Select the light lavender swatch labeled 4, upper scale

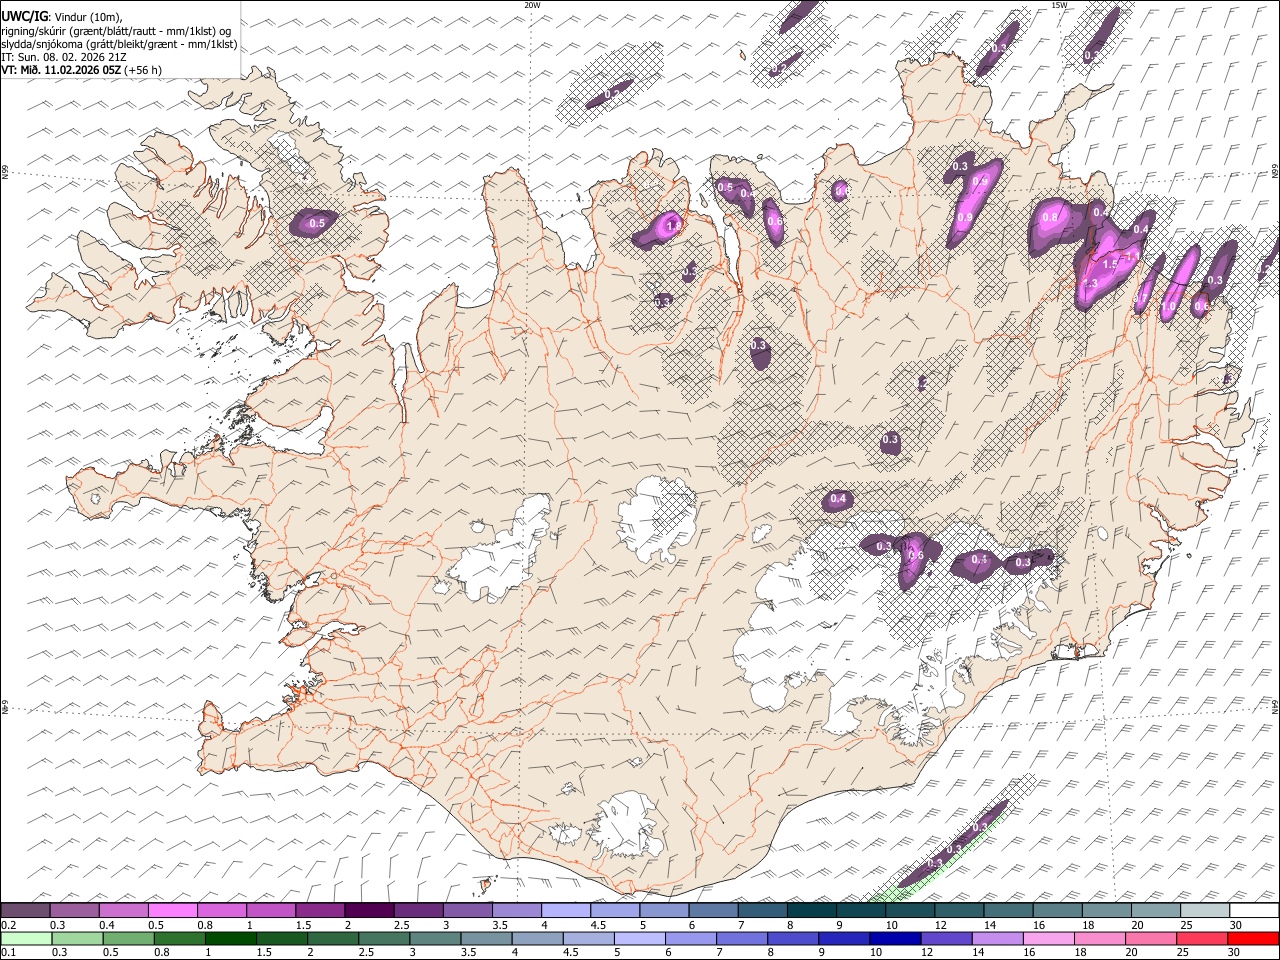click(566, 910)
